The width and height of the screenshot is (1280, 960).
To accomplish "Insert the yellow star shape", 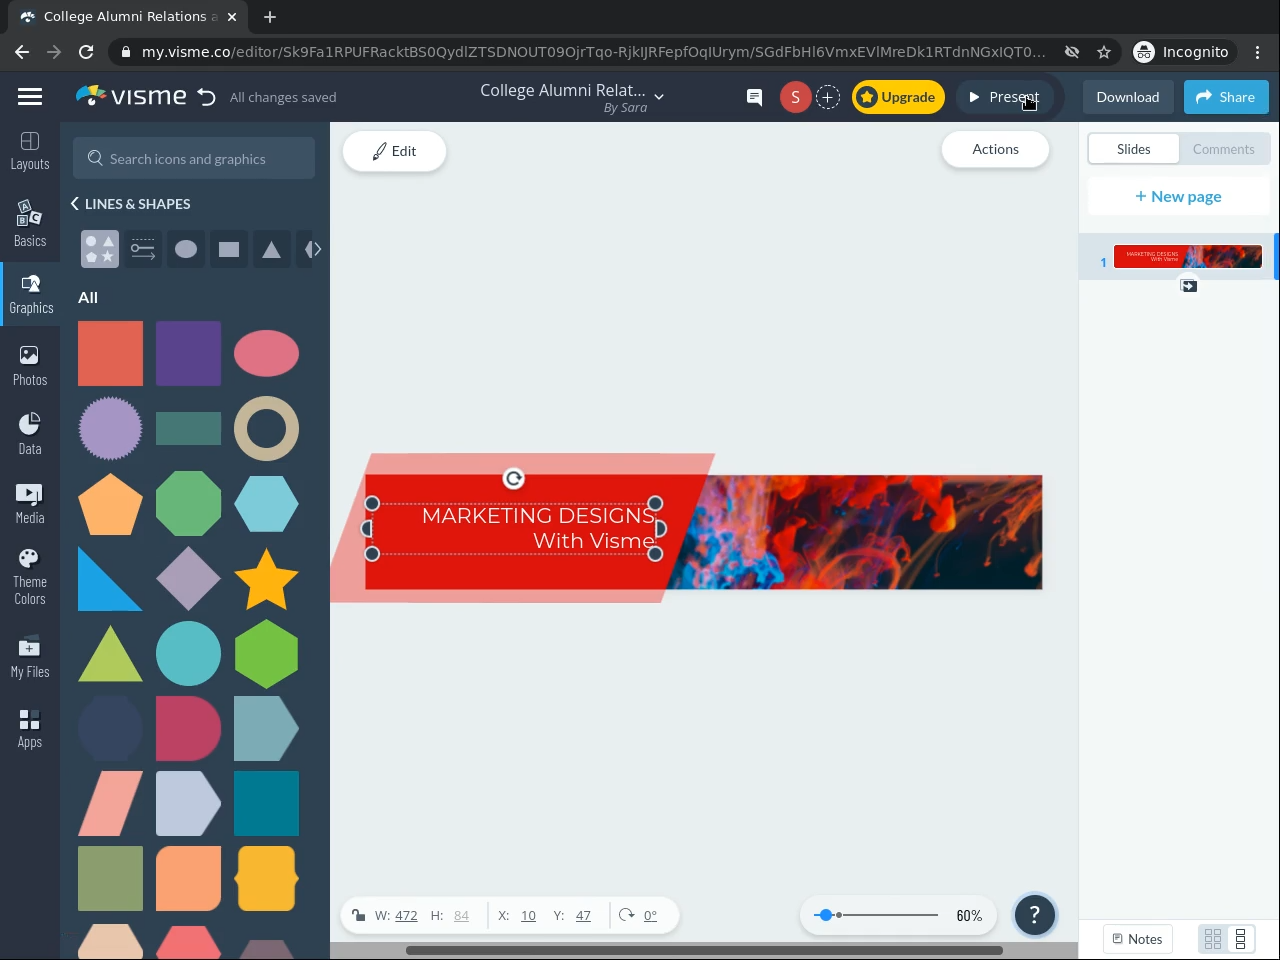I will click(x=266, y=579).
